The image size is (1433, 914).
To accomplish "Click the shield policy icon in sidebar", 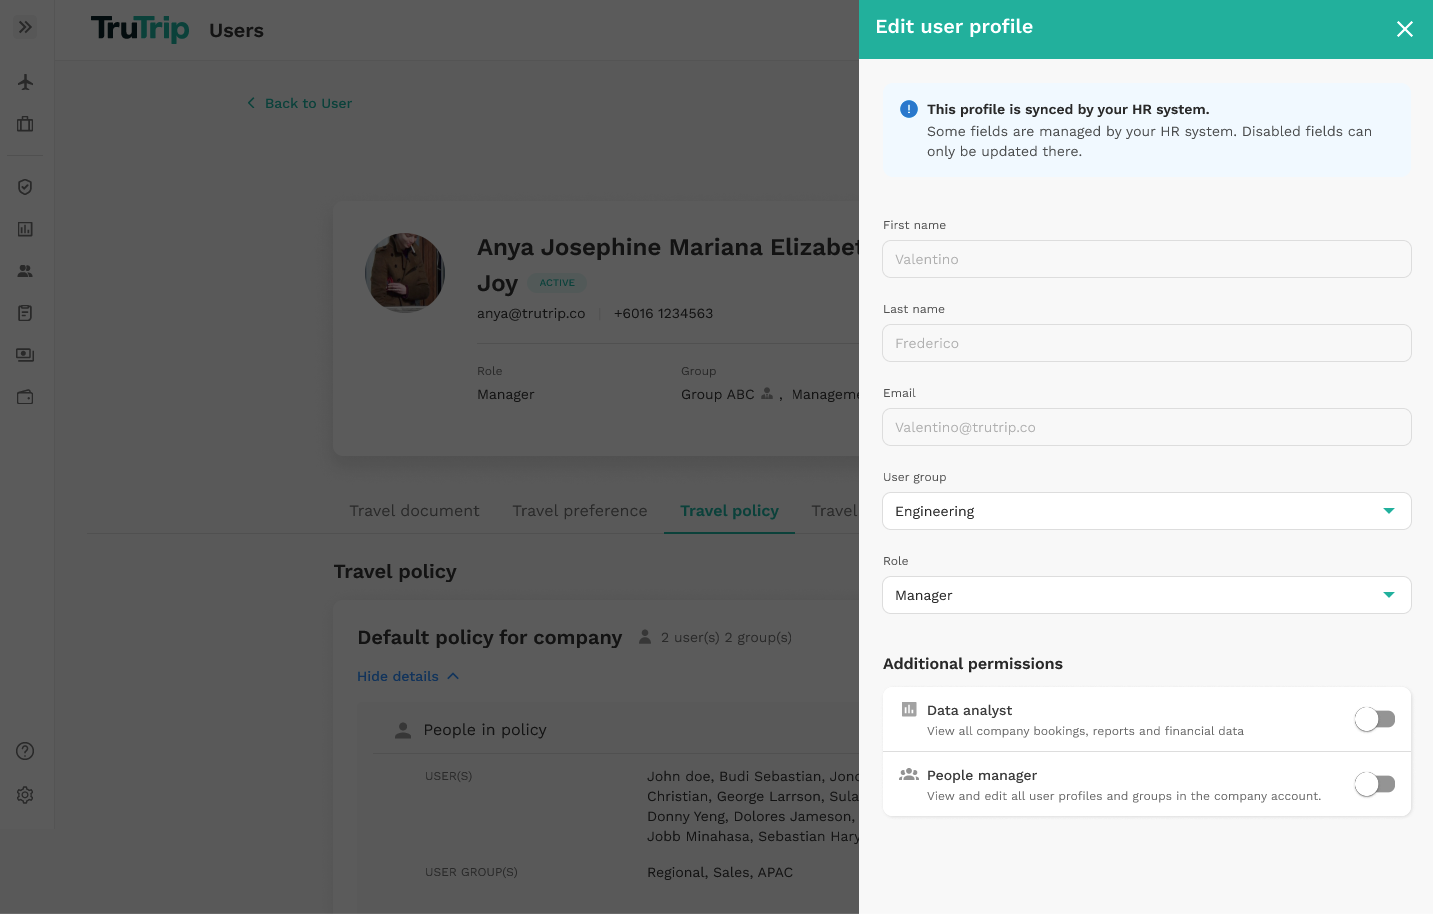I will click(x=25, y=187).
